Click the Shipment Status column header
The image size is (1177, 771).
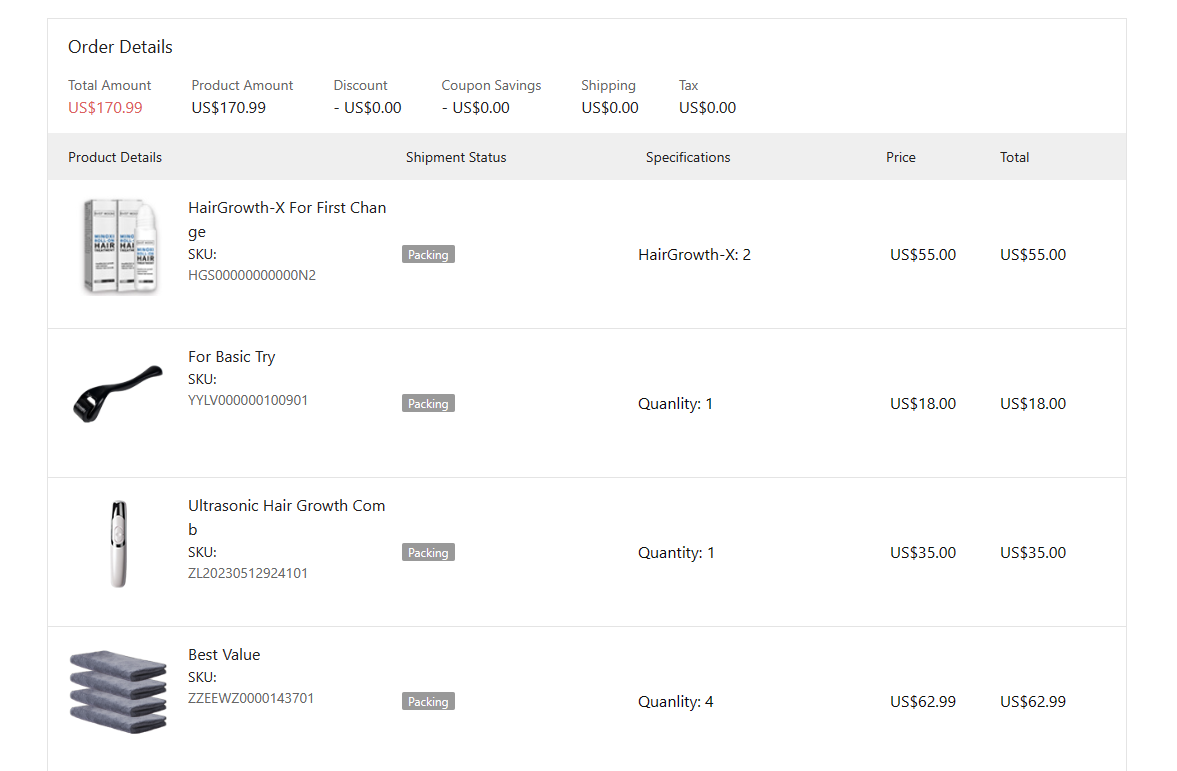[x=456, y=157]
